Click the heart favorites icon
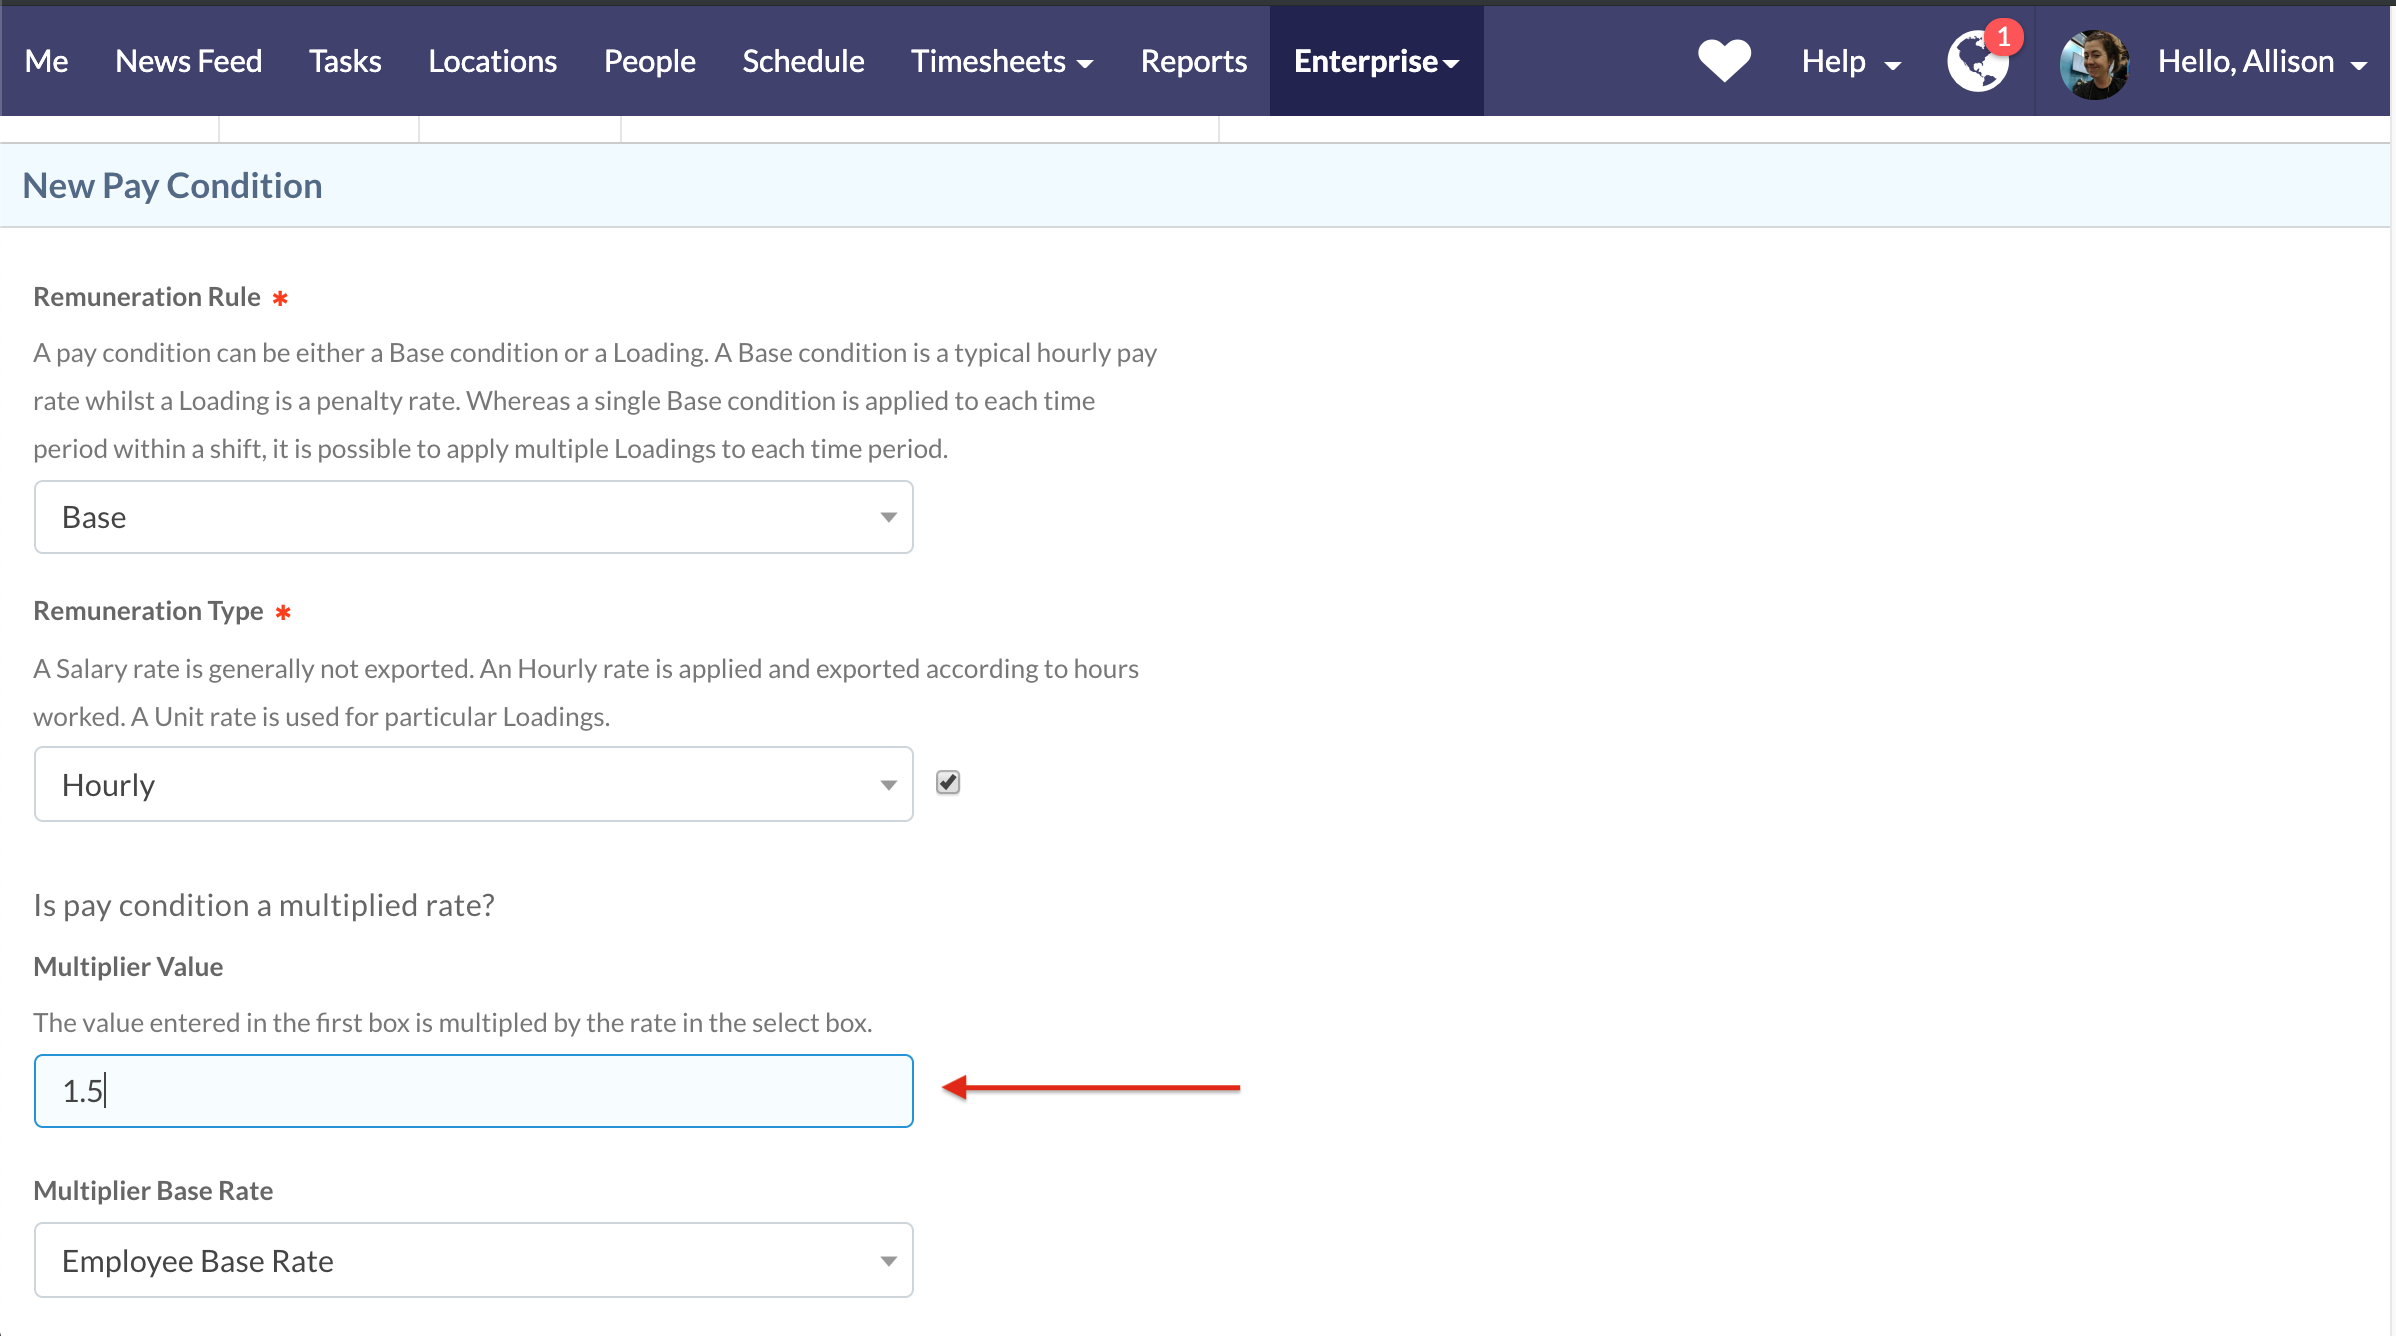The height and width of the screenshot is (1336, 2396). tap(1724, 61)
